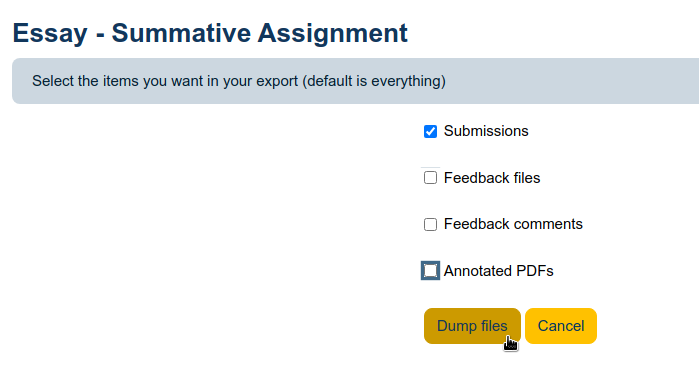
Task: Enable the Feedback files checkbox
Action: [430, 178]
